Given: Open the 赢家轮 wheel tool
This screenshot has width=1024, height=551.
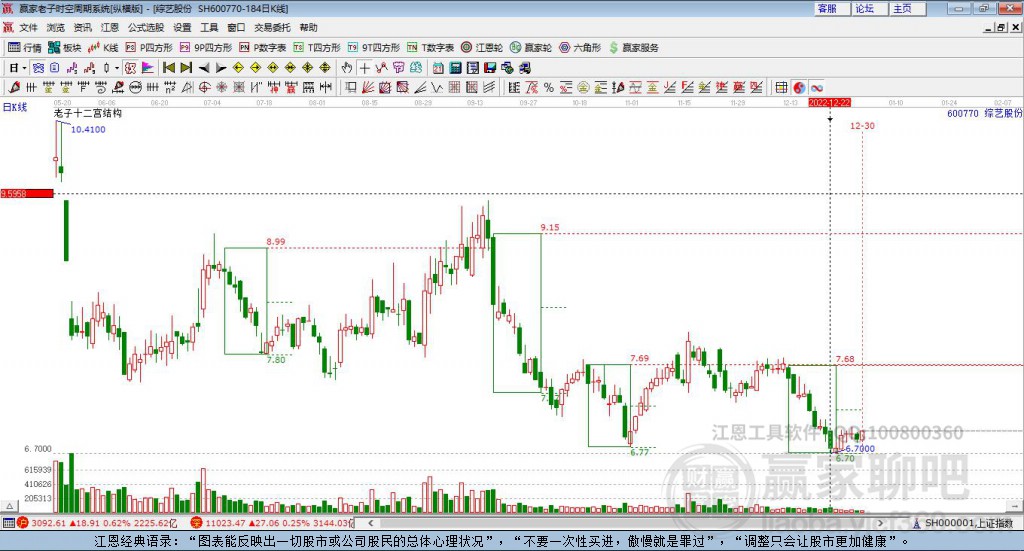Looking at the screenshot, I should (x=530, y=48).
